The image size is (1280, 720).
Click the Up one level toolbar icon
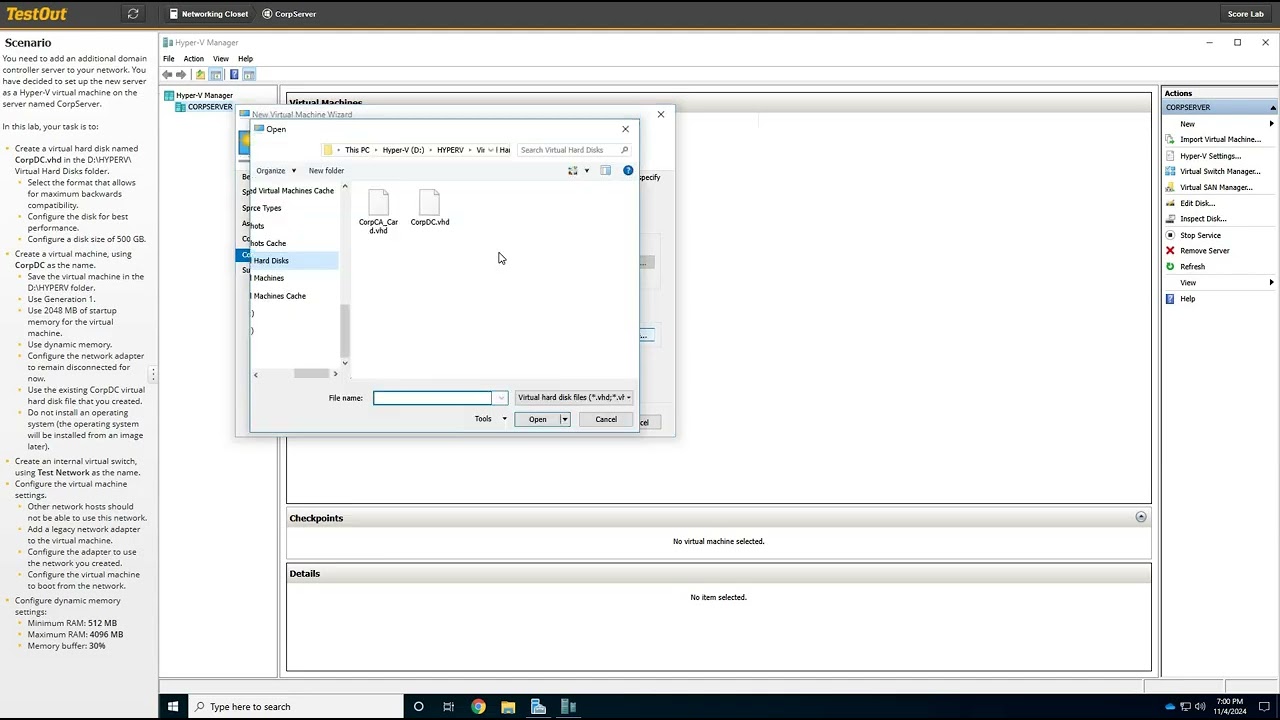click(200, 75)
